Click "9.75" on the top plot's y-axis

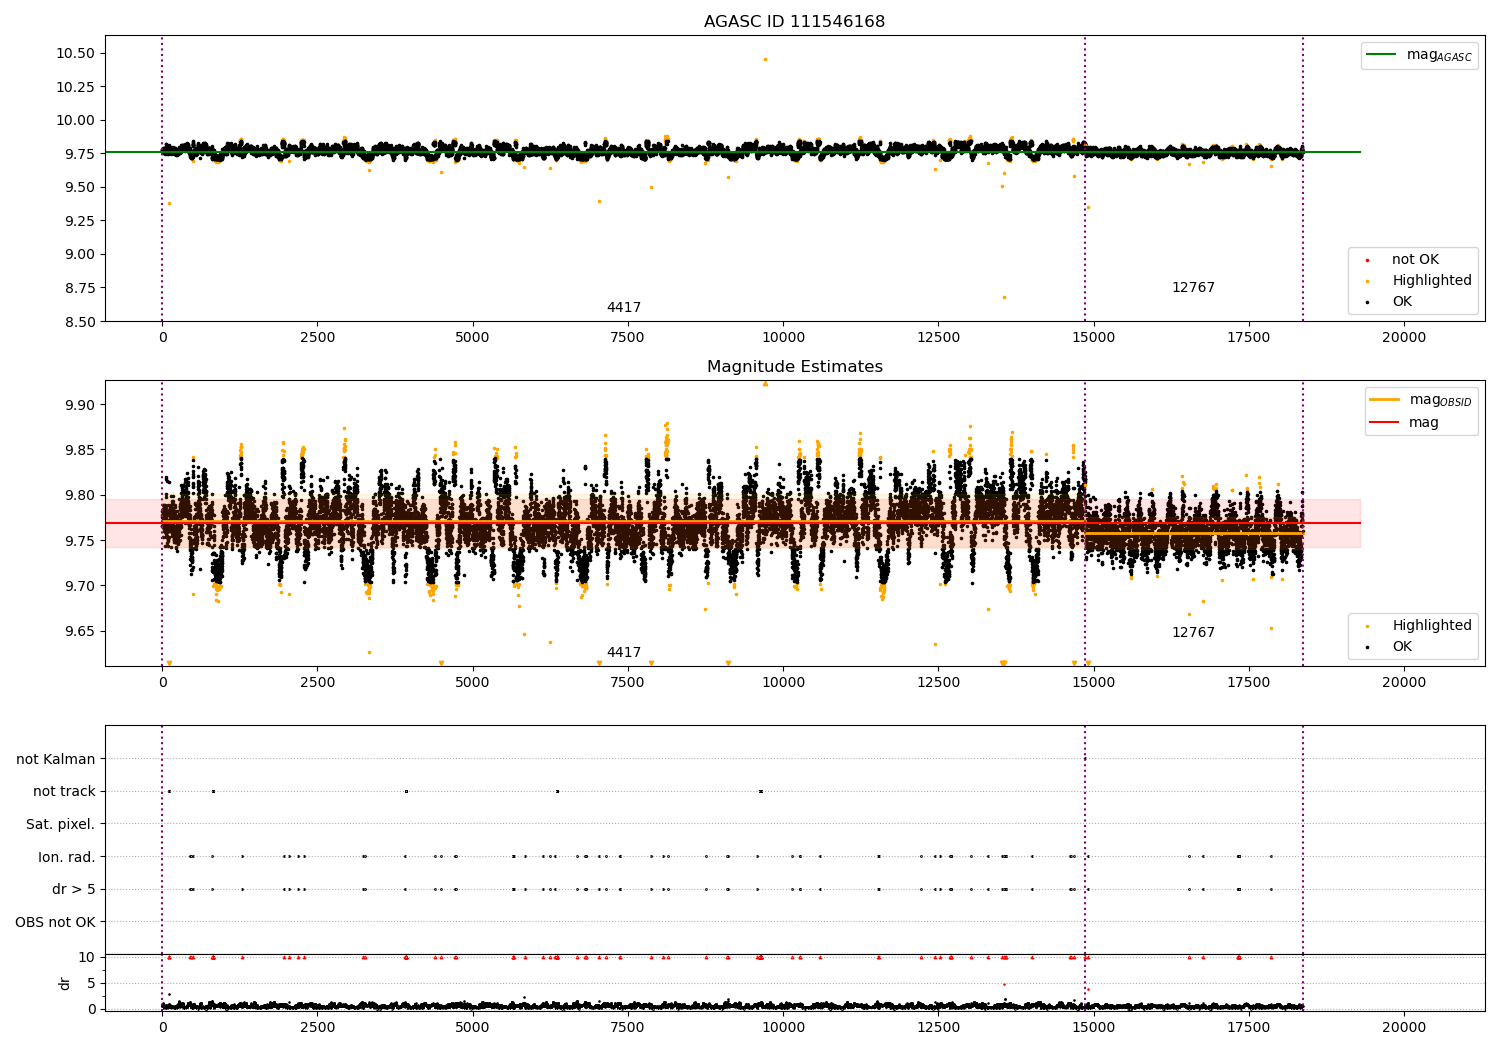(x=80, y=154)
